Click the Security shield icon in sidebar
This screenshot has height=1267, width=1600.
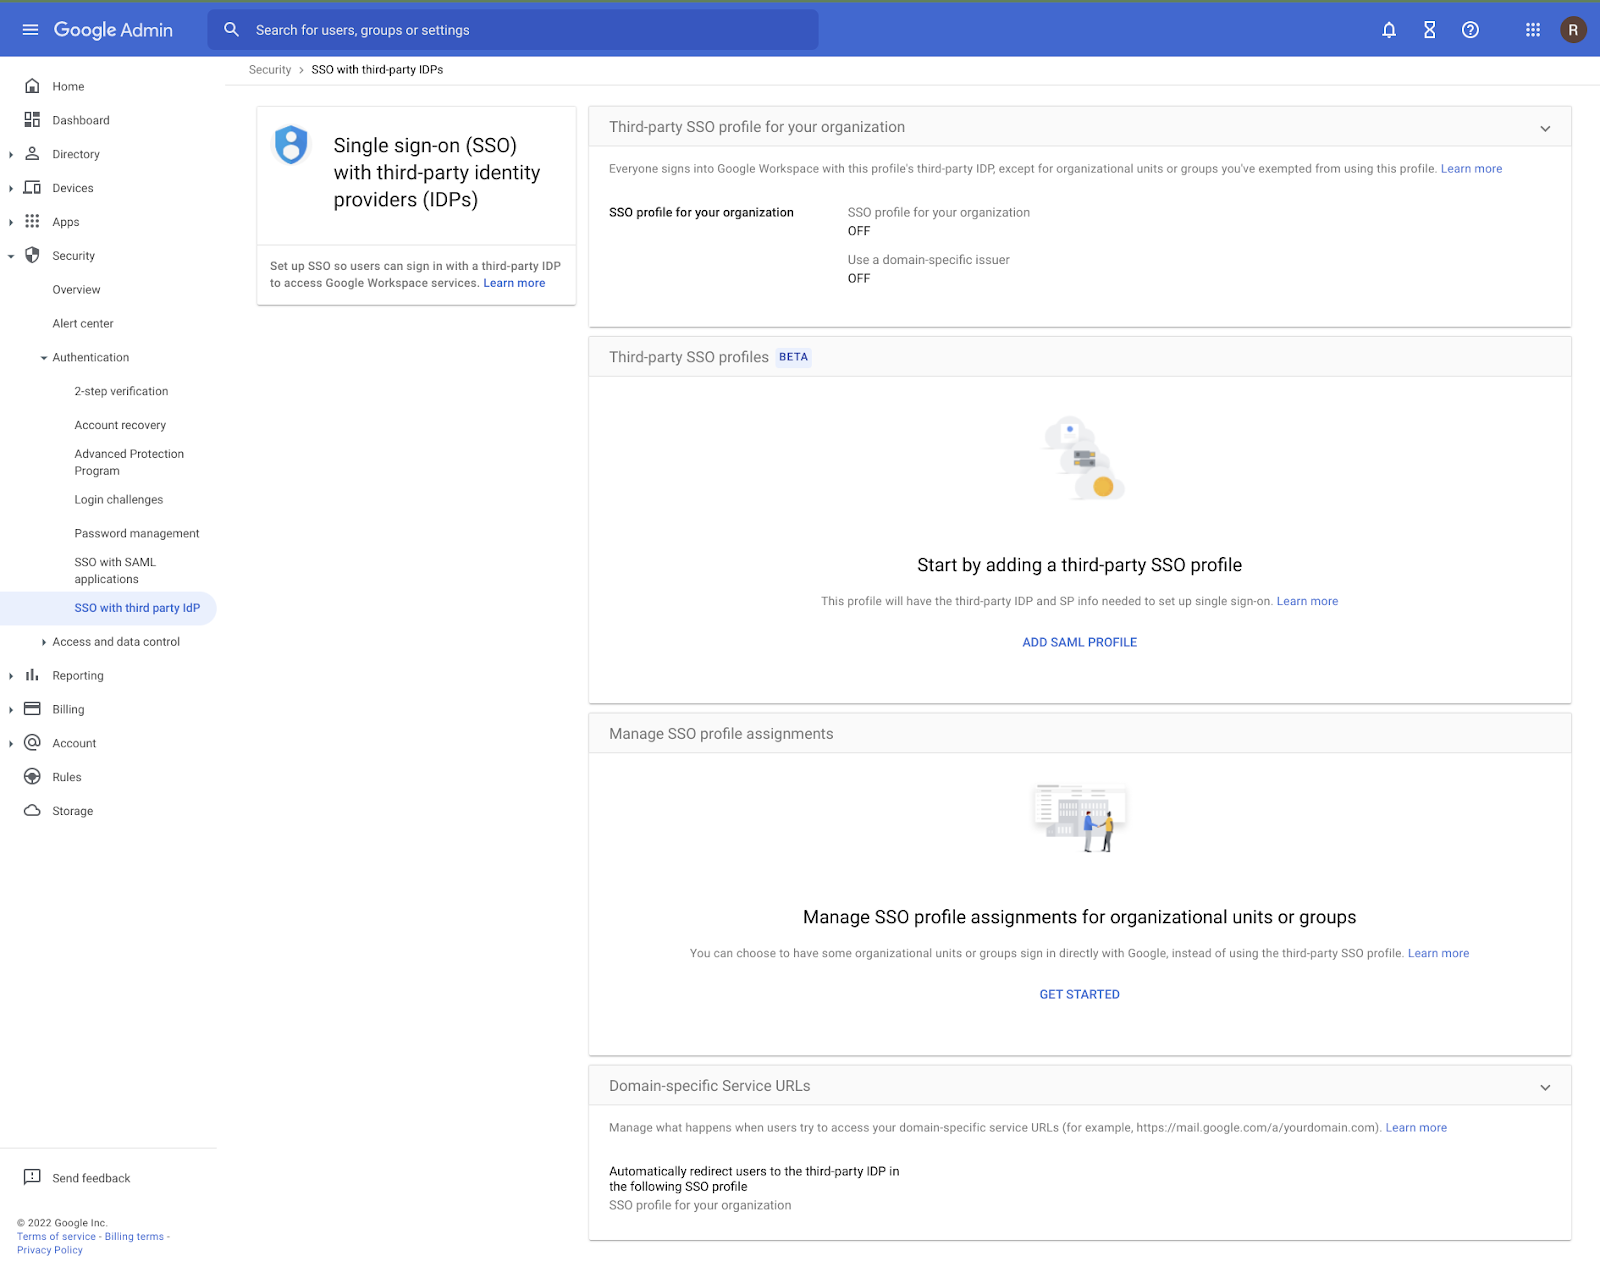pos(32,256)
